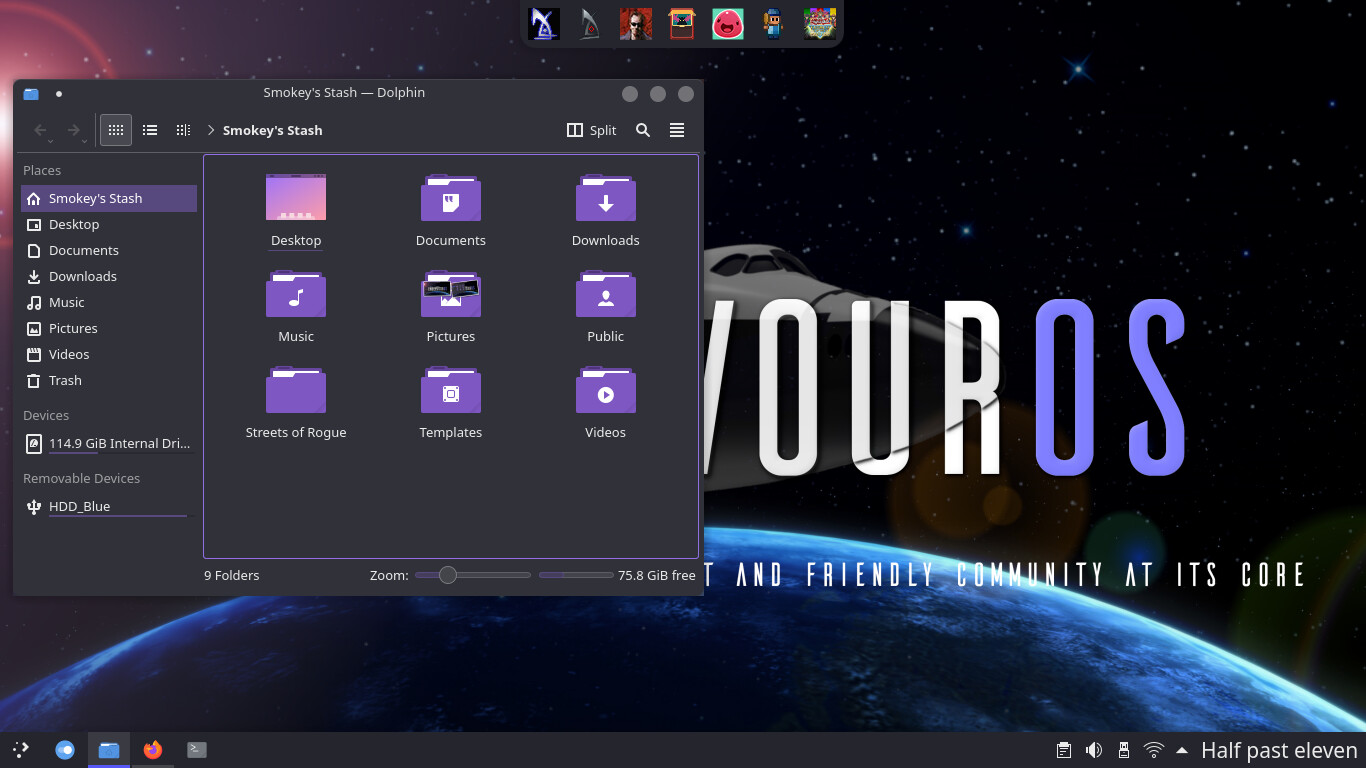Open the hamburger menu in Dolphin

coord(677,130)
